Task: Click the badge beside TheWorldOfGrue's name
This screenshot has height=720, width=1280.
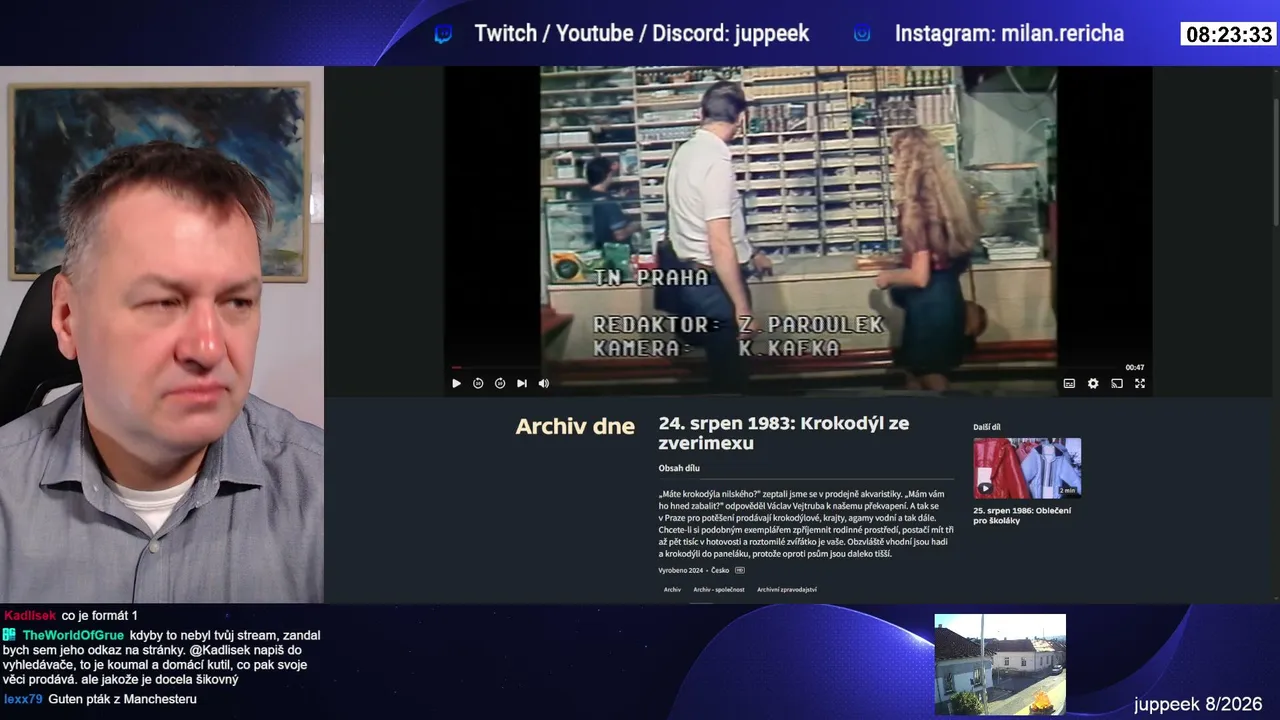Action: tap(10, 635)
